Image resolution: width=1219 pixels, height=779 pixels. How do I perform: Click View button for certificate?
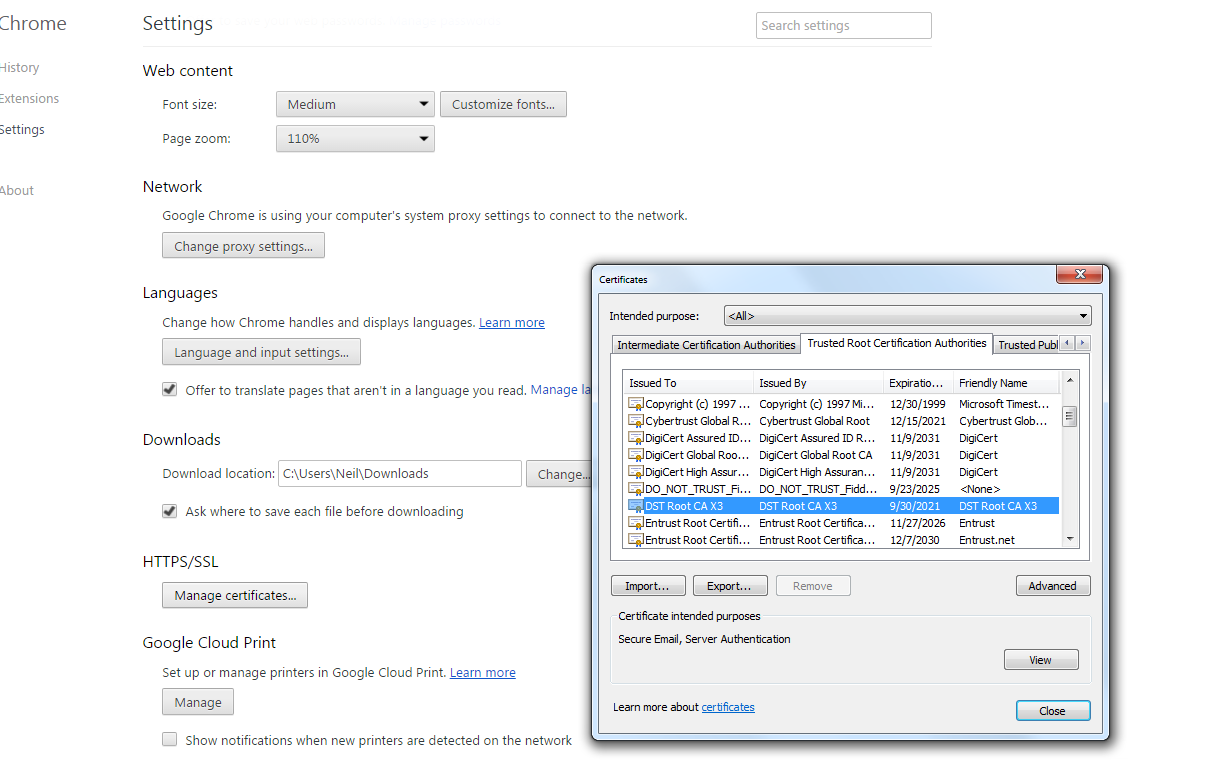click(1041, 660)
